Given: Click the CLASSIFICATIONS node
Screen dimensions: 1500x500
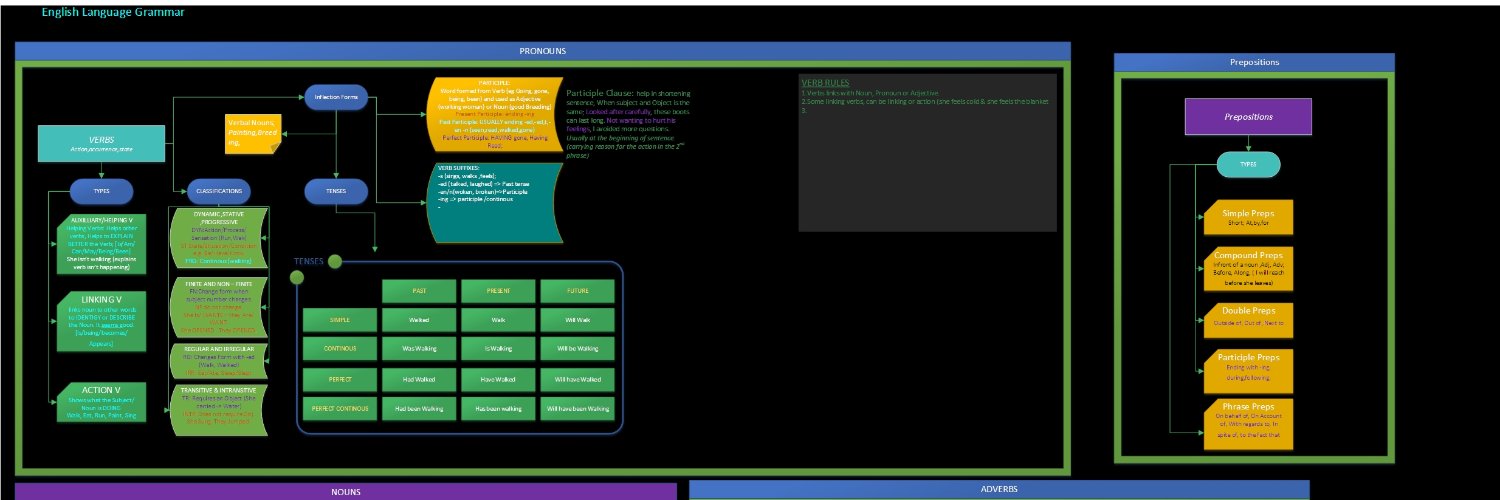Looking at the screenshot, I should pyautogui.click(x=220, y=189).
